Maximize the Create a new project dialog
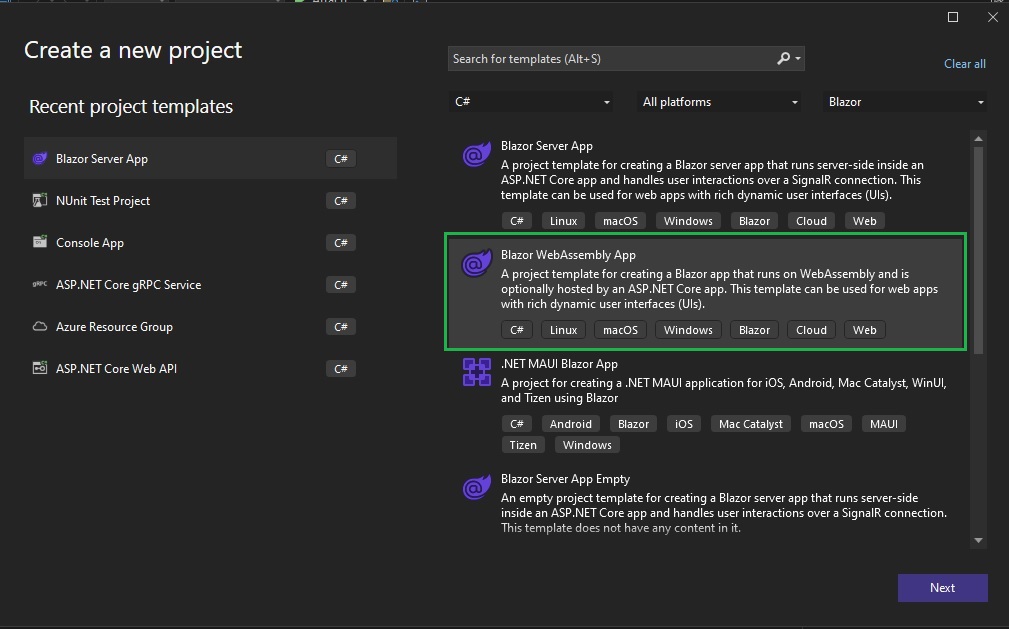Image resolution: width=1009 pixels, height=629 pixels. [953, 17]
